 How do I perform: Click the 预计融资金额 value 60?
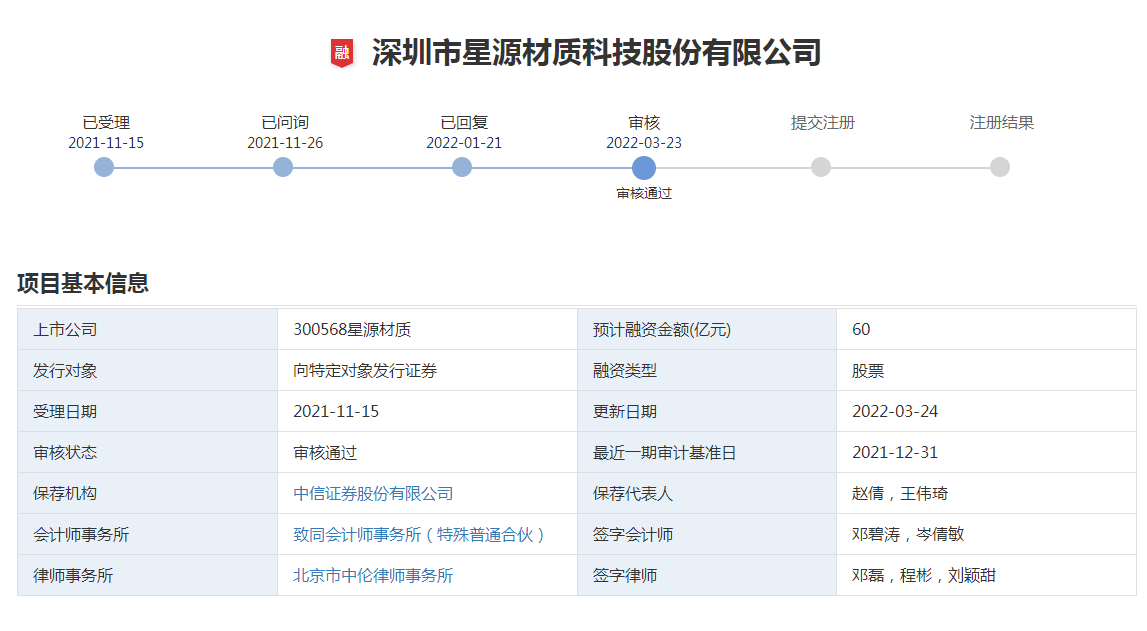[x=861, y=330]
